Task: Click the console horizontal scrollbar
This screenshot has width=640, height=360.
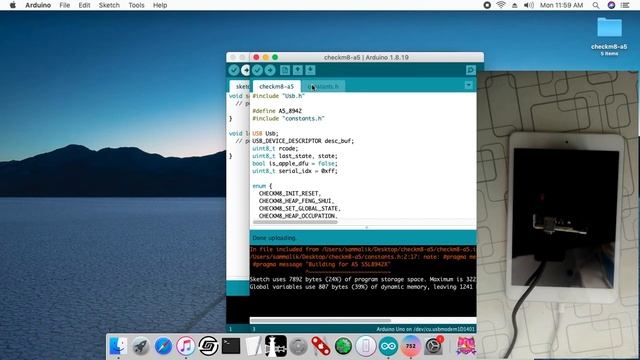Action: 320,320
